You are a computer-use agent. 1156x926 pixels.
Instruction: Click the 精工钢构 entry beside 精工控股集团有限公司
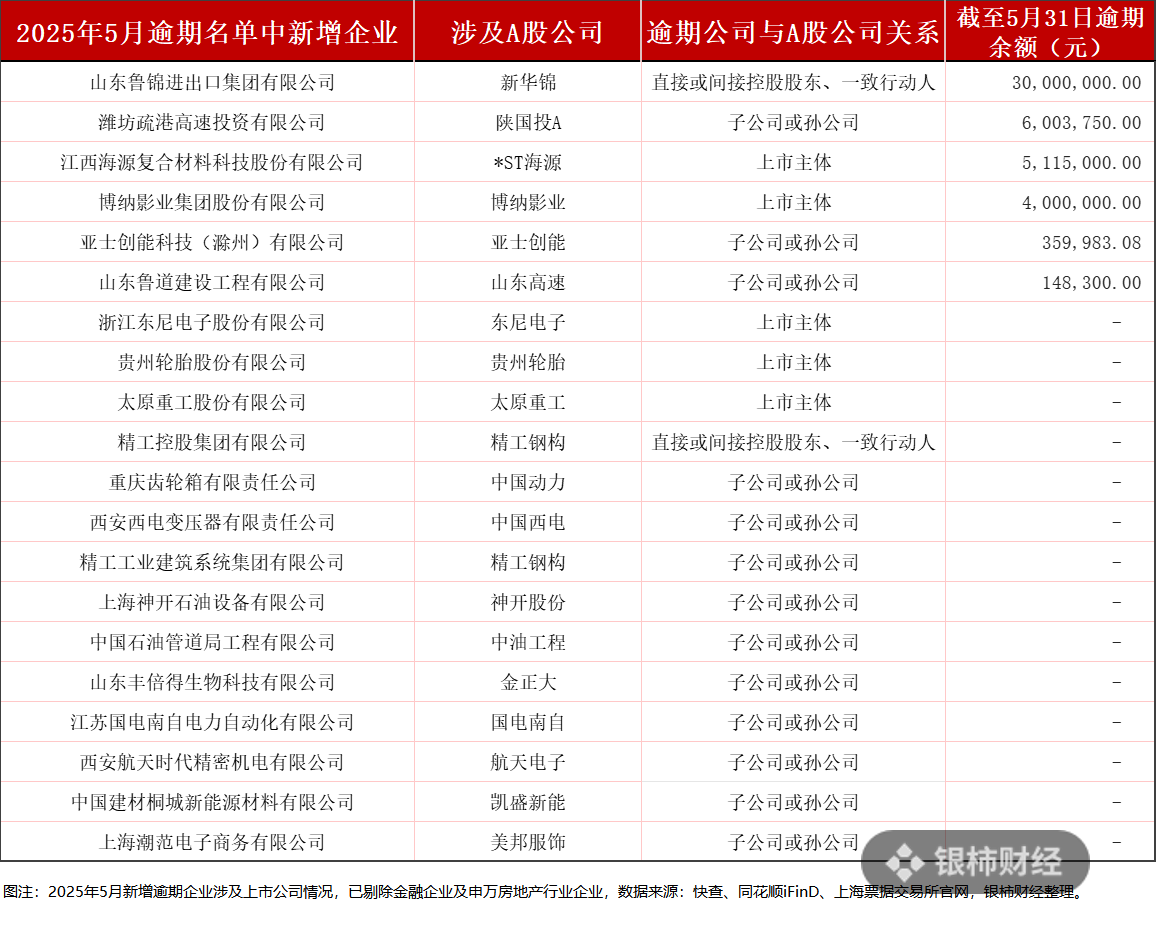pyautogui.click(x=527, y=442)
